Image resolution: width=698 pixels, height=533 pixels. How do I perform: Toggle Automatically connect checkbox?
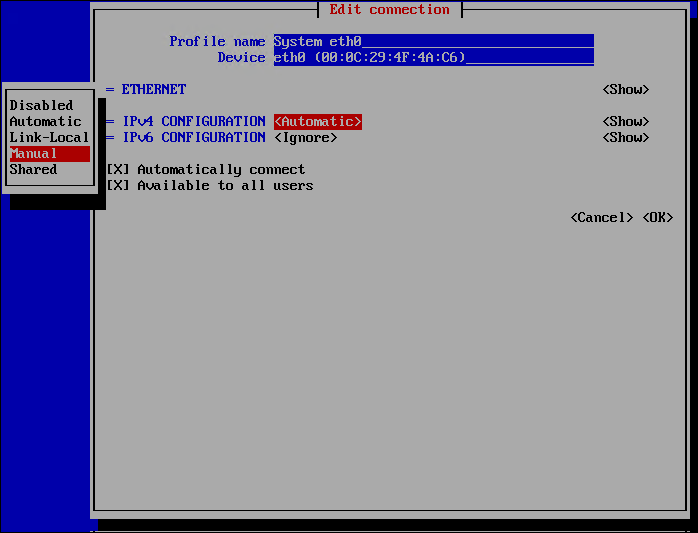click(x=118, y=170)
